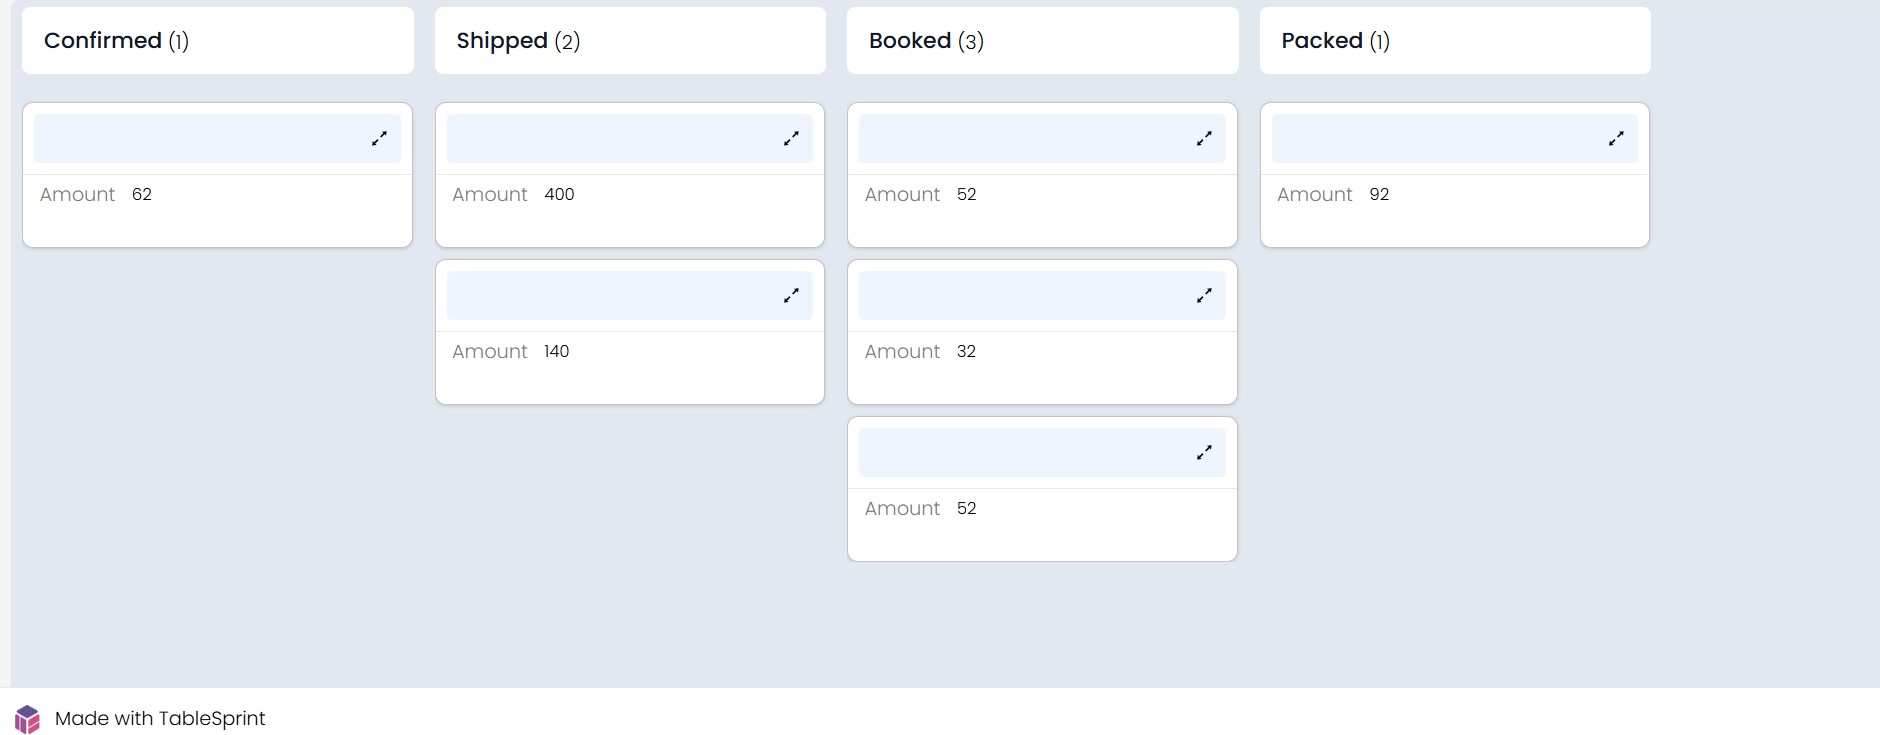Expand the last Booked card, Amount 52
This screenshot has width=1880, height=735.
(1204, 453)
